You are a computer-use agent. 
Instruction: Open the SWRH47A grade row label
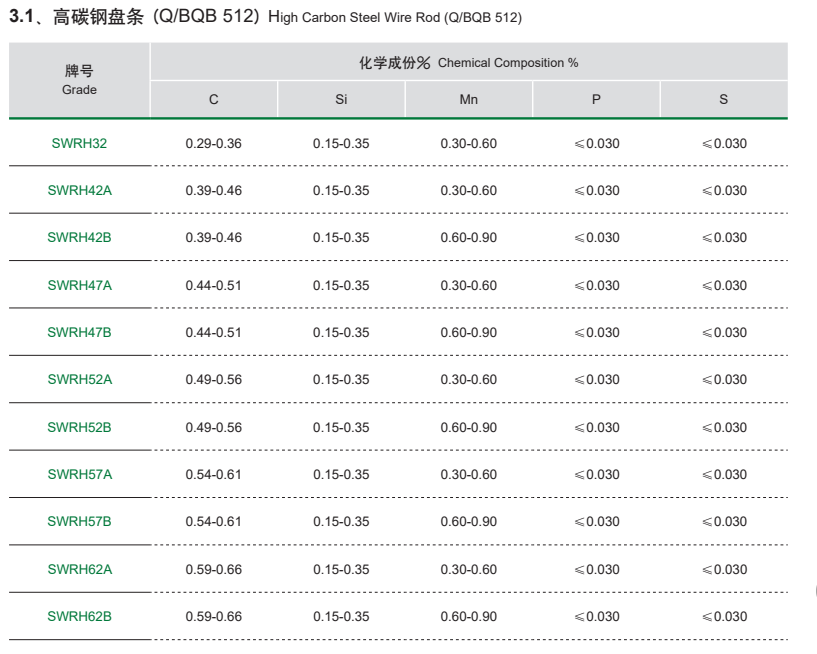79,285
